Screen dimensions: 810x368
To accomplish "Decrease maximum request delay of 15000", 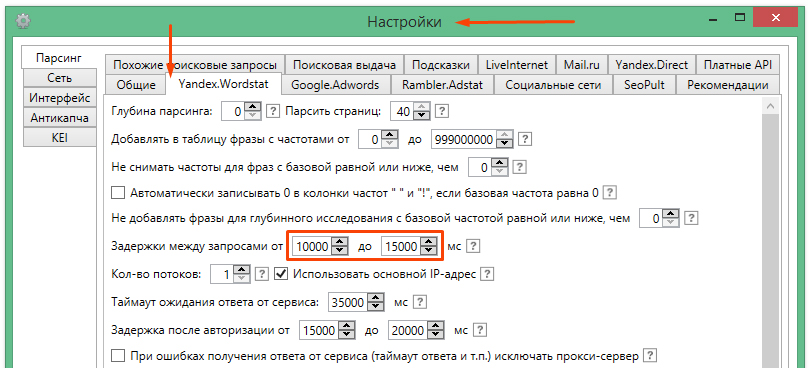I will (x=428, y=251).
